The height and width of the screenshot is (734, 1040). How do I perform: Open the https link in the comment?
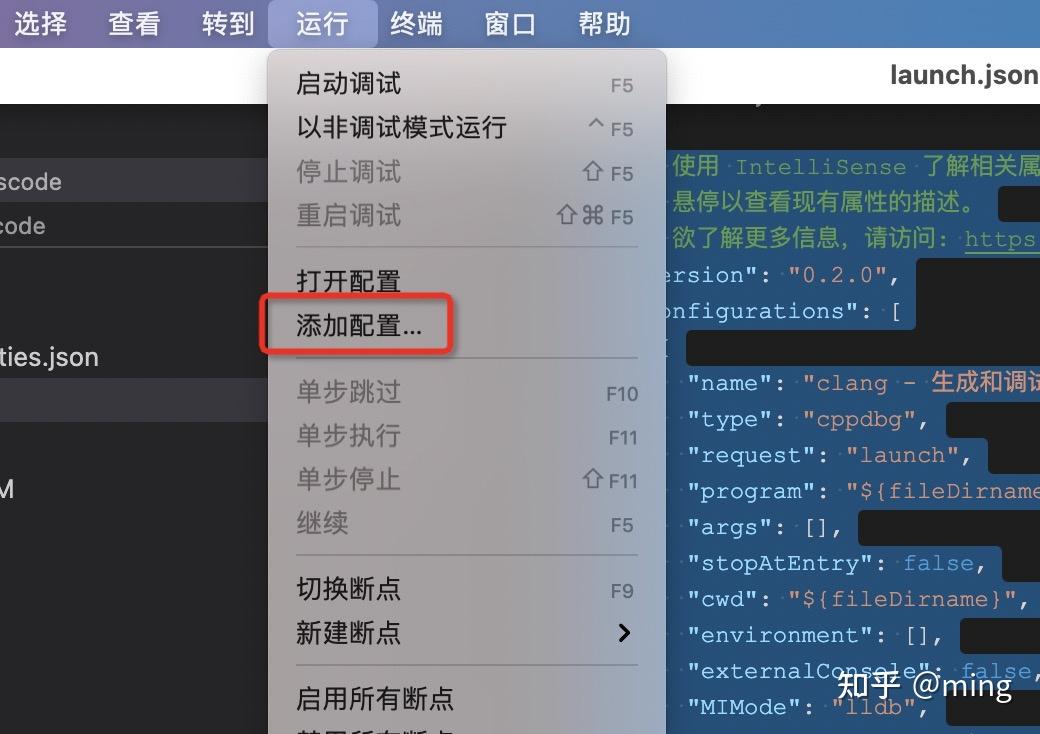[x=1002, y=239]
